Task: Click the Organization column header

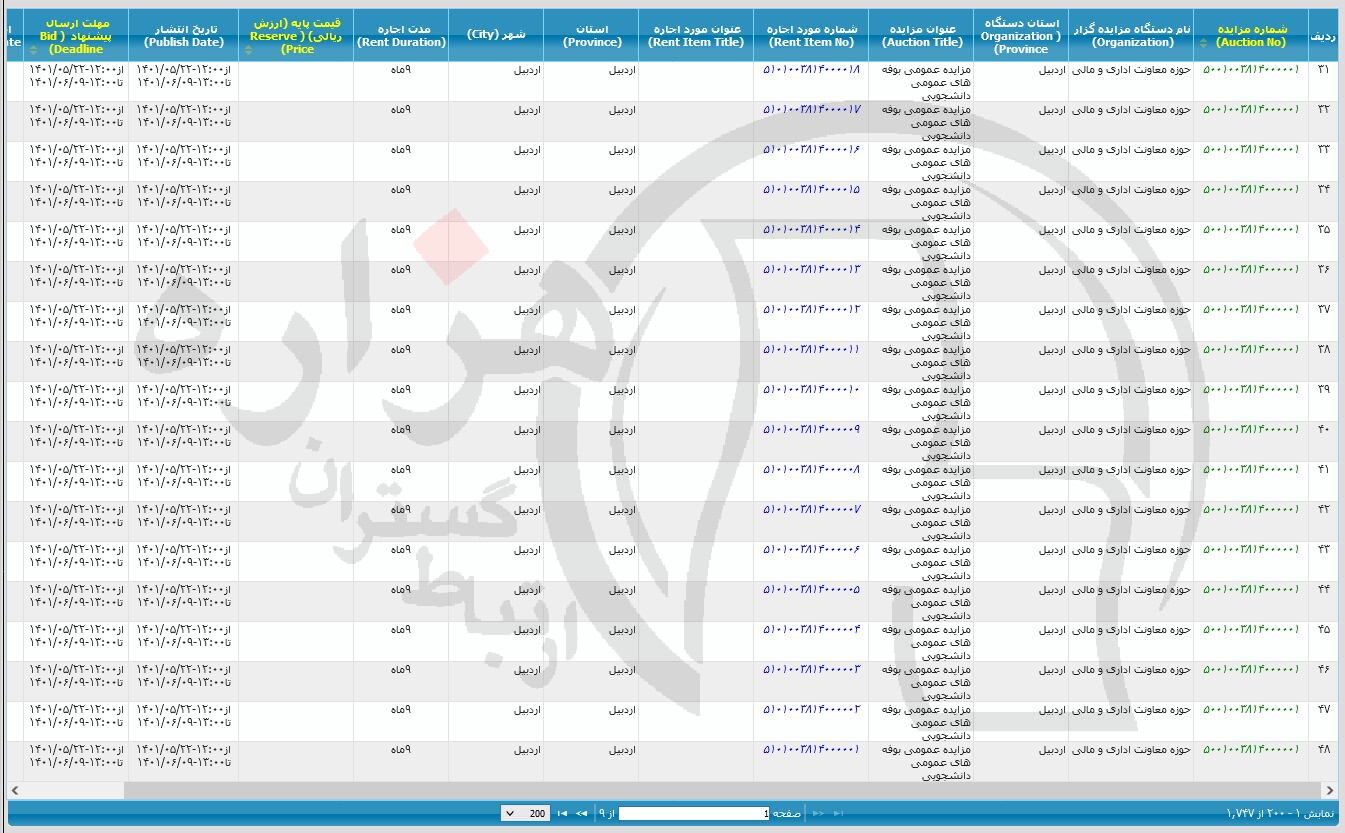Action: pyautogui.click(x=1131, y=35)
